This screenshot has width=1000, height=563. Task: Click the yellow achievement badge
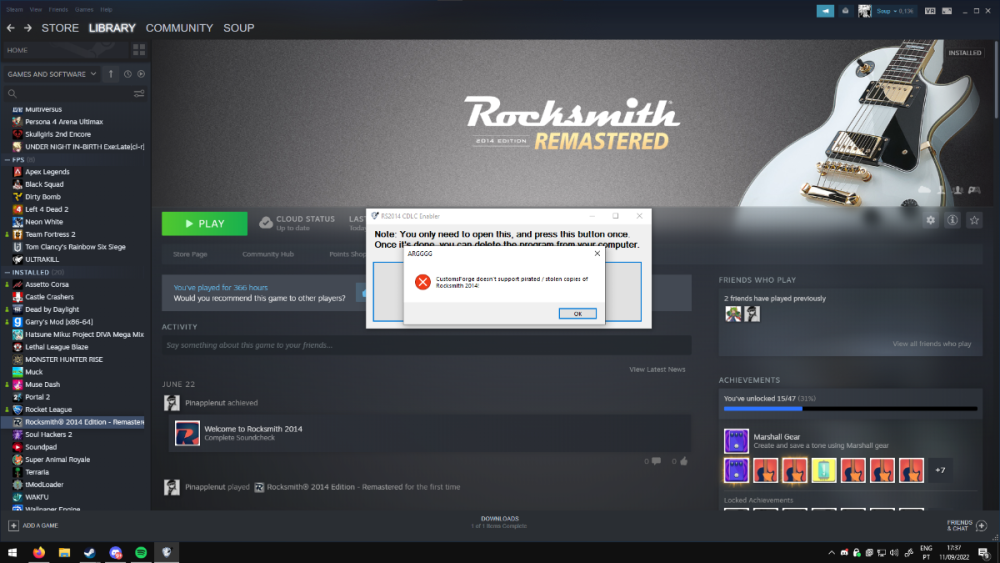coord(823,471)
